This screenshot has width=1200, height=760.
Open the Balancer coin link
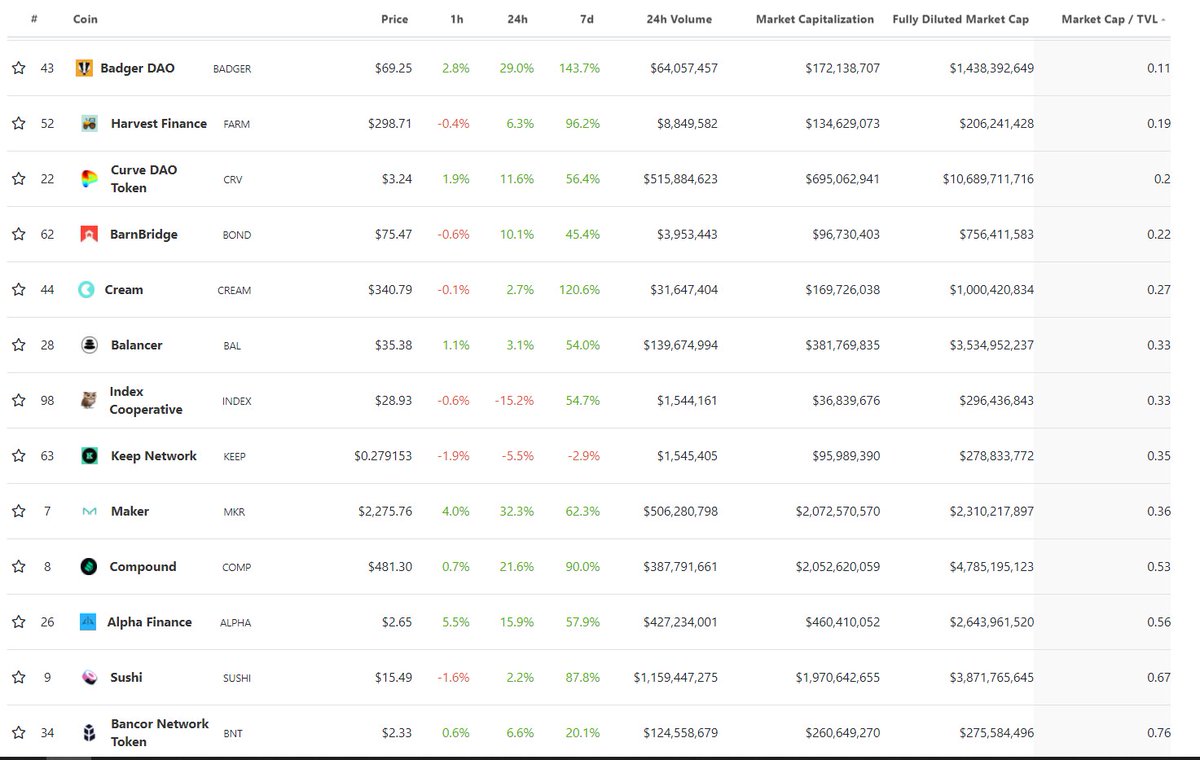(x=136, y=345)
